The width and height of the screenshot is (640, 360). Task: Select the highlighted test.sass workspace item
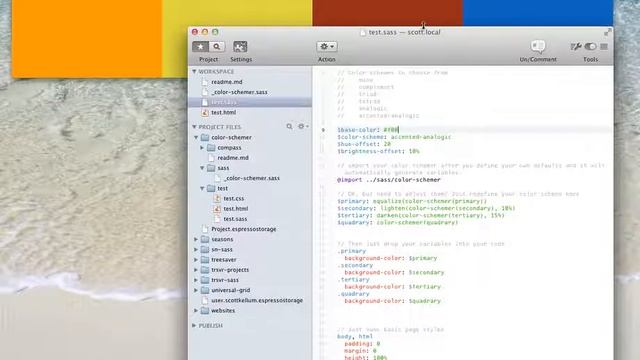[x=250, y=102]
